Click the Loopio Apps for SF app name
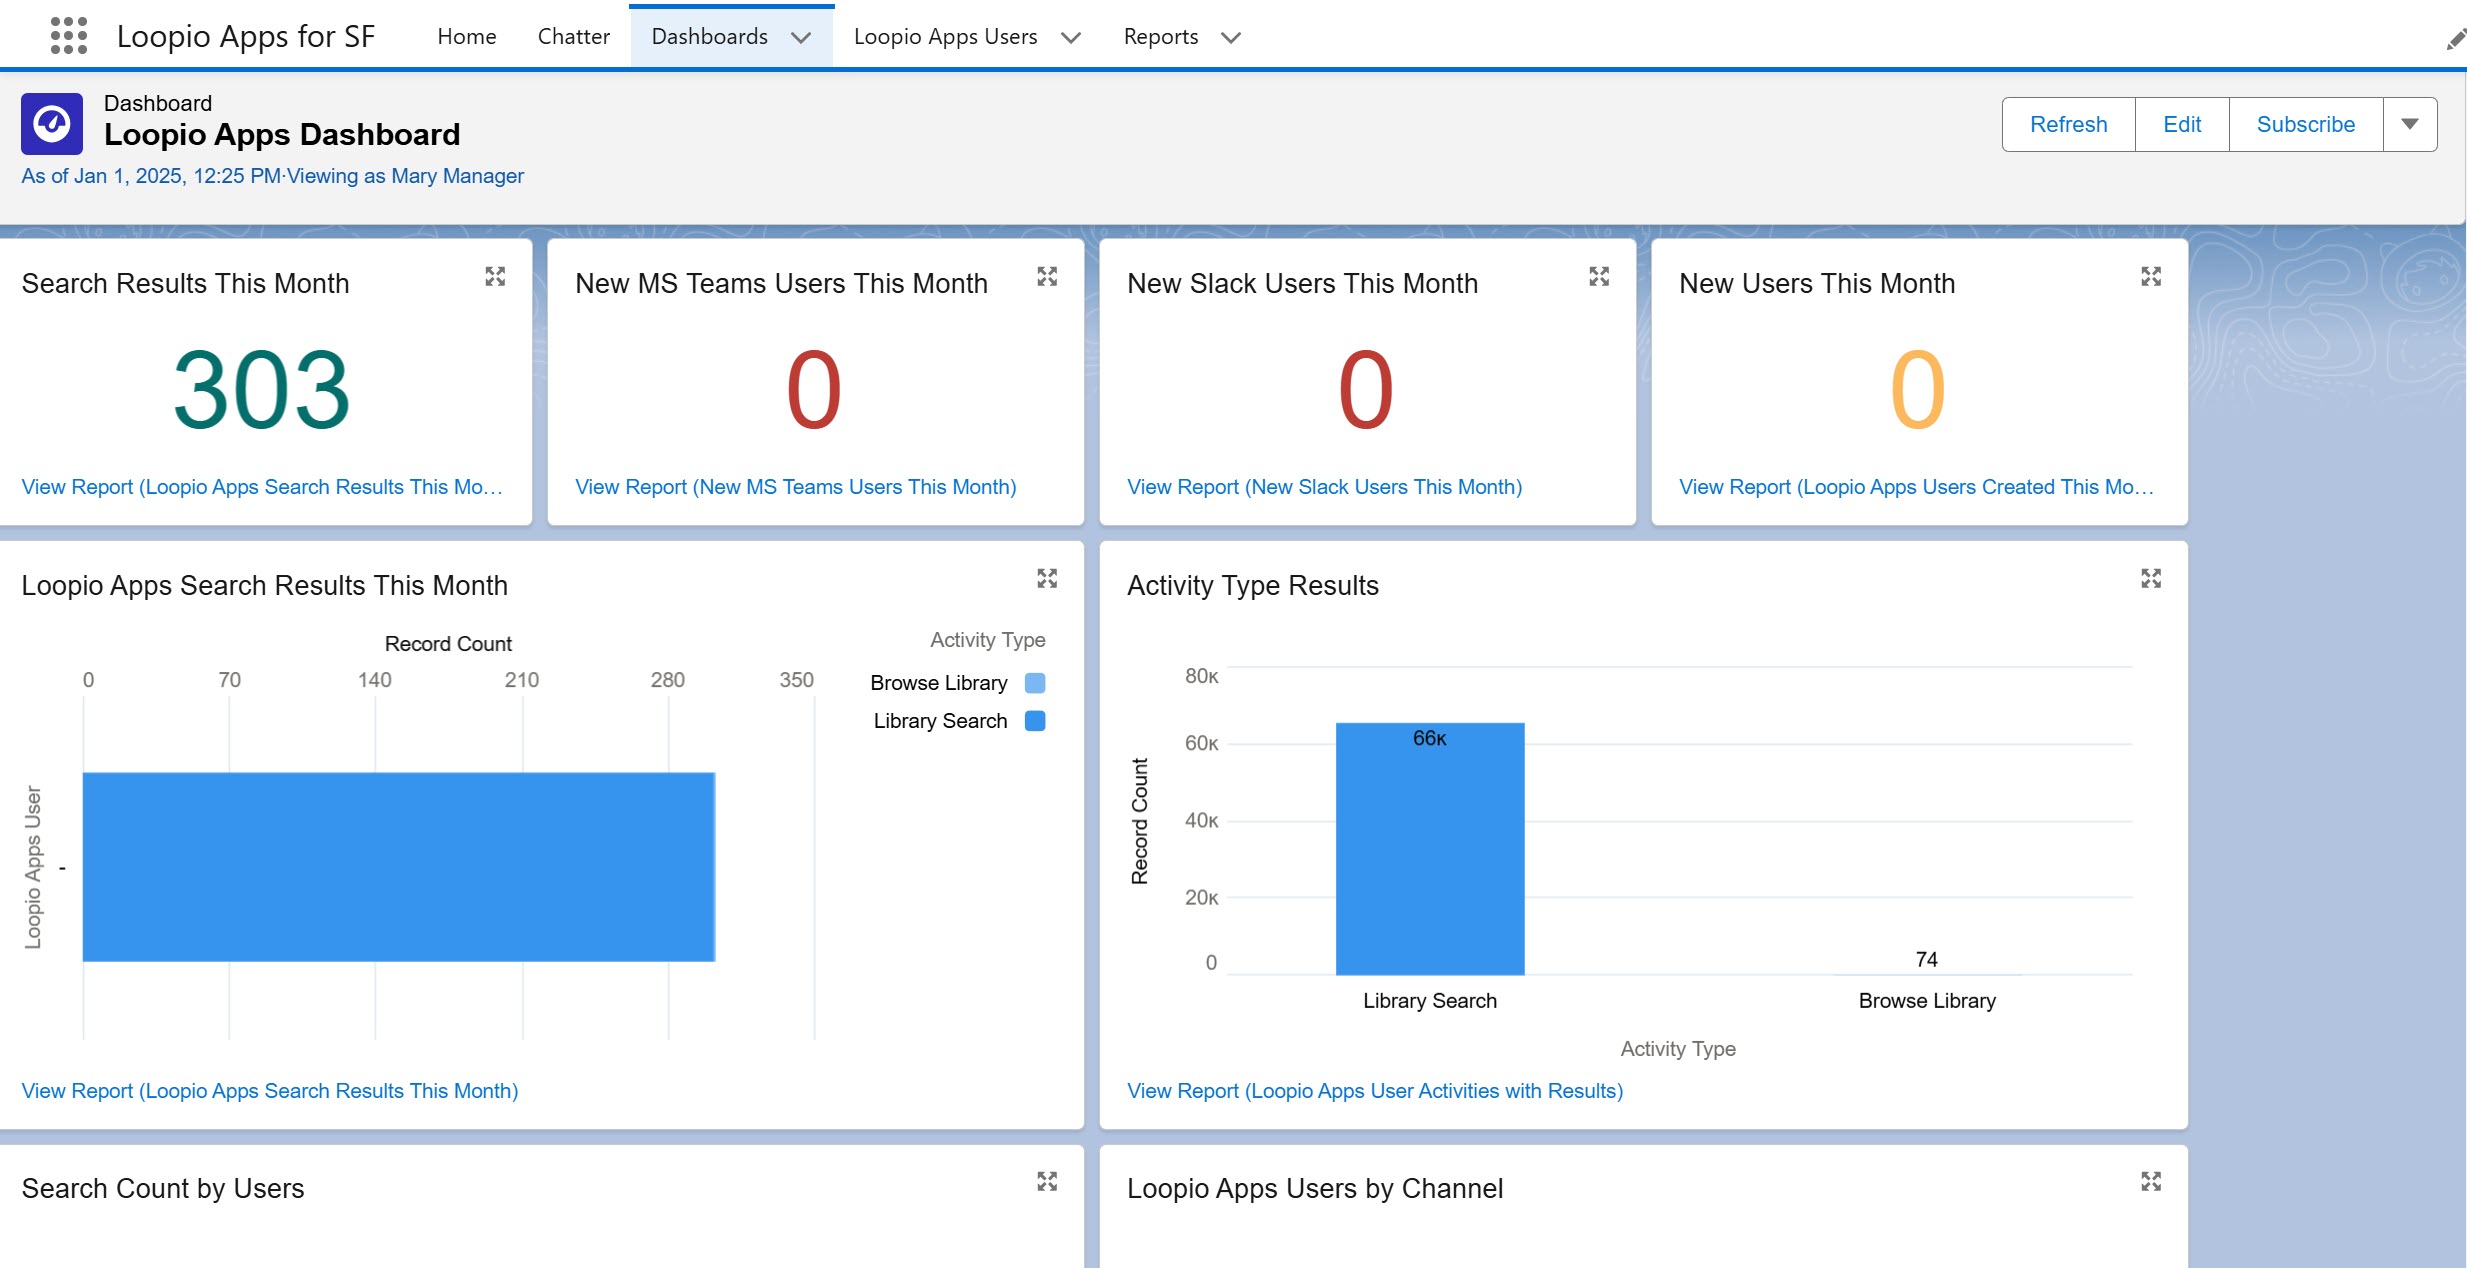This screenshot has height=1268, width=2467. (x=246, y=37)
